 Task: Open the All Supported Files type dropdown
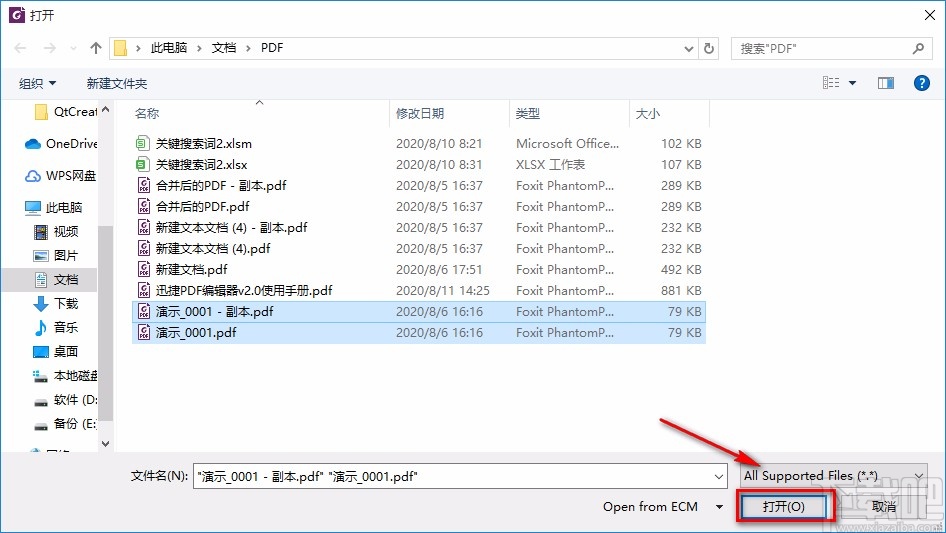(x=834, y=476)
